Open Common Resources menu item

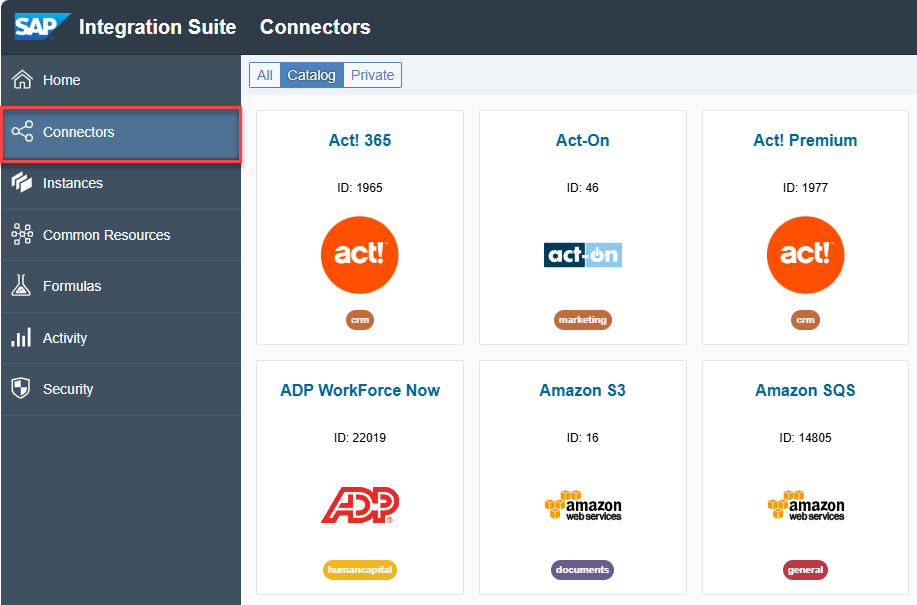coord(121,235)
